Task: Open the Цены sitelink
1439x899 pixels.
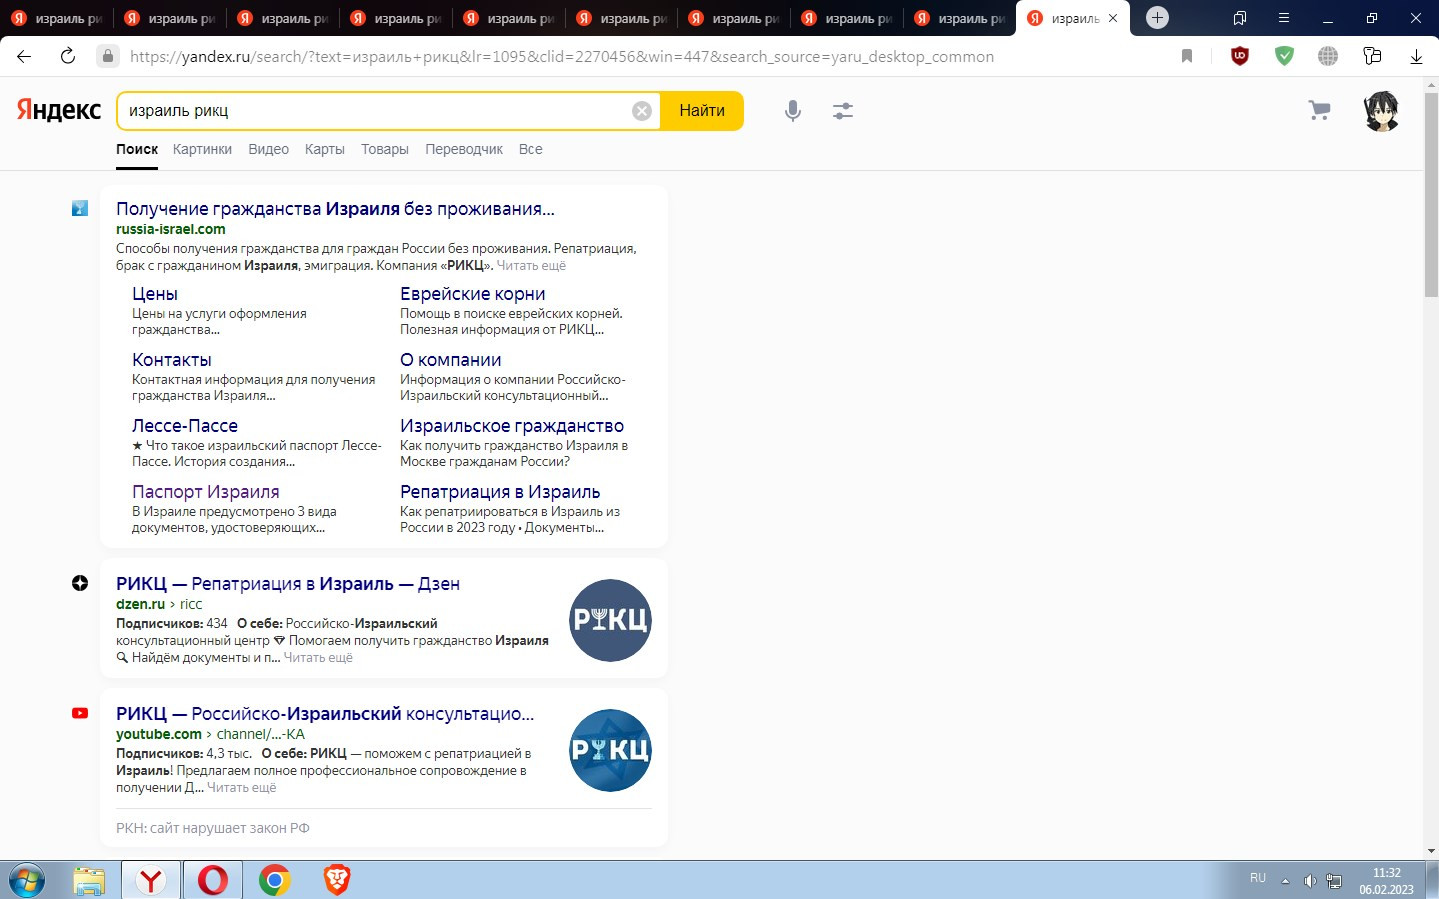Action: click(155, 294)
